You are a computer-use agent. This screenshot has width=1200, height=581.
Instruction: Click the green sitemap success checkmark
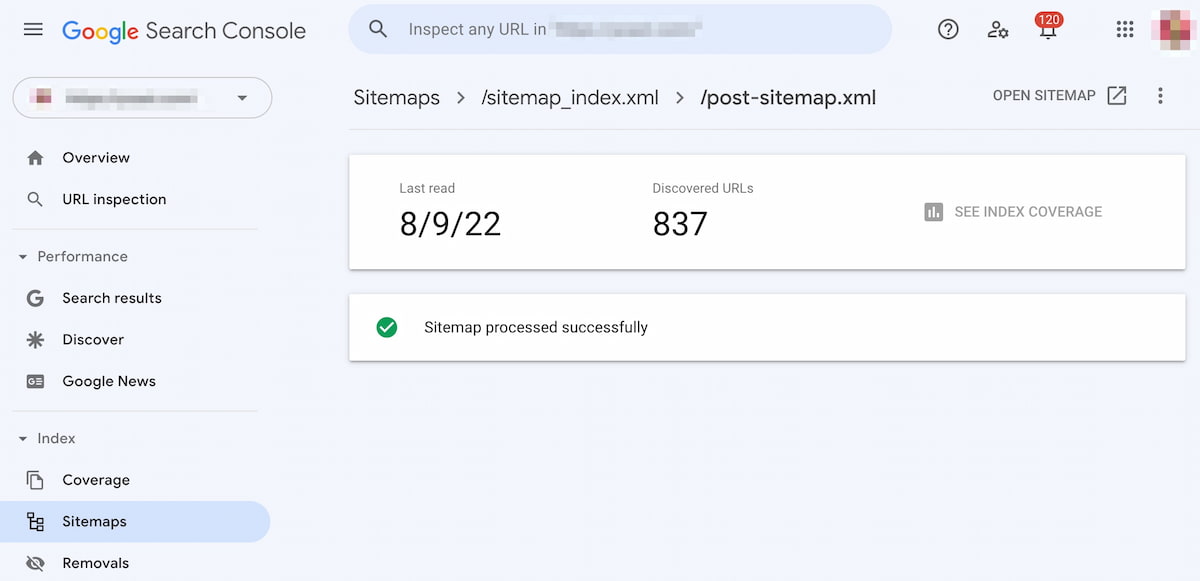tap(386, 327)
